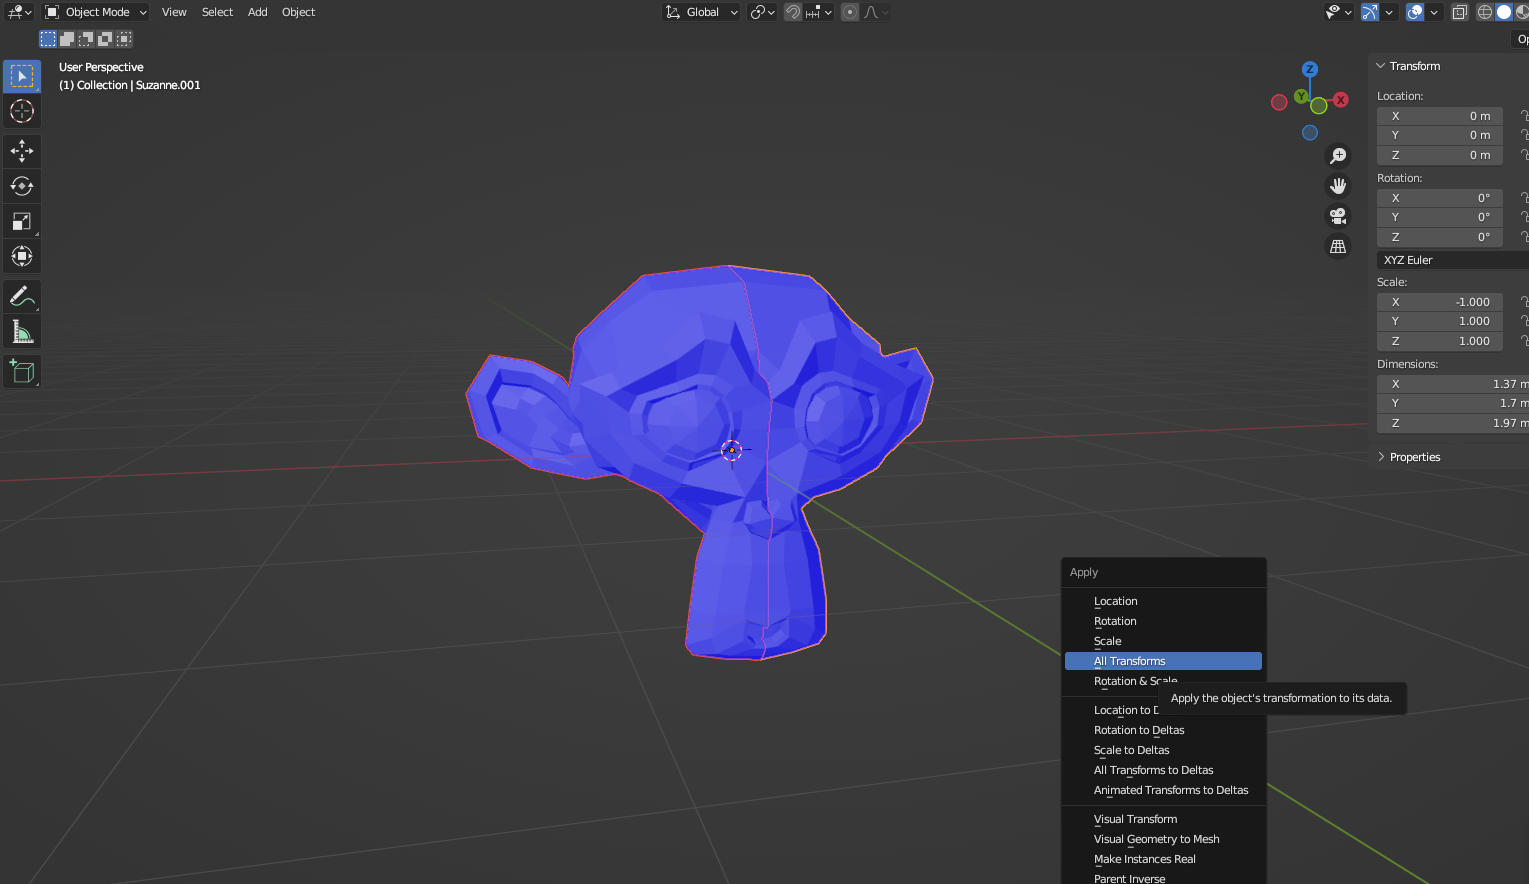Choose Rotation in the Apply menu

[1163, 621]
